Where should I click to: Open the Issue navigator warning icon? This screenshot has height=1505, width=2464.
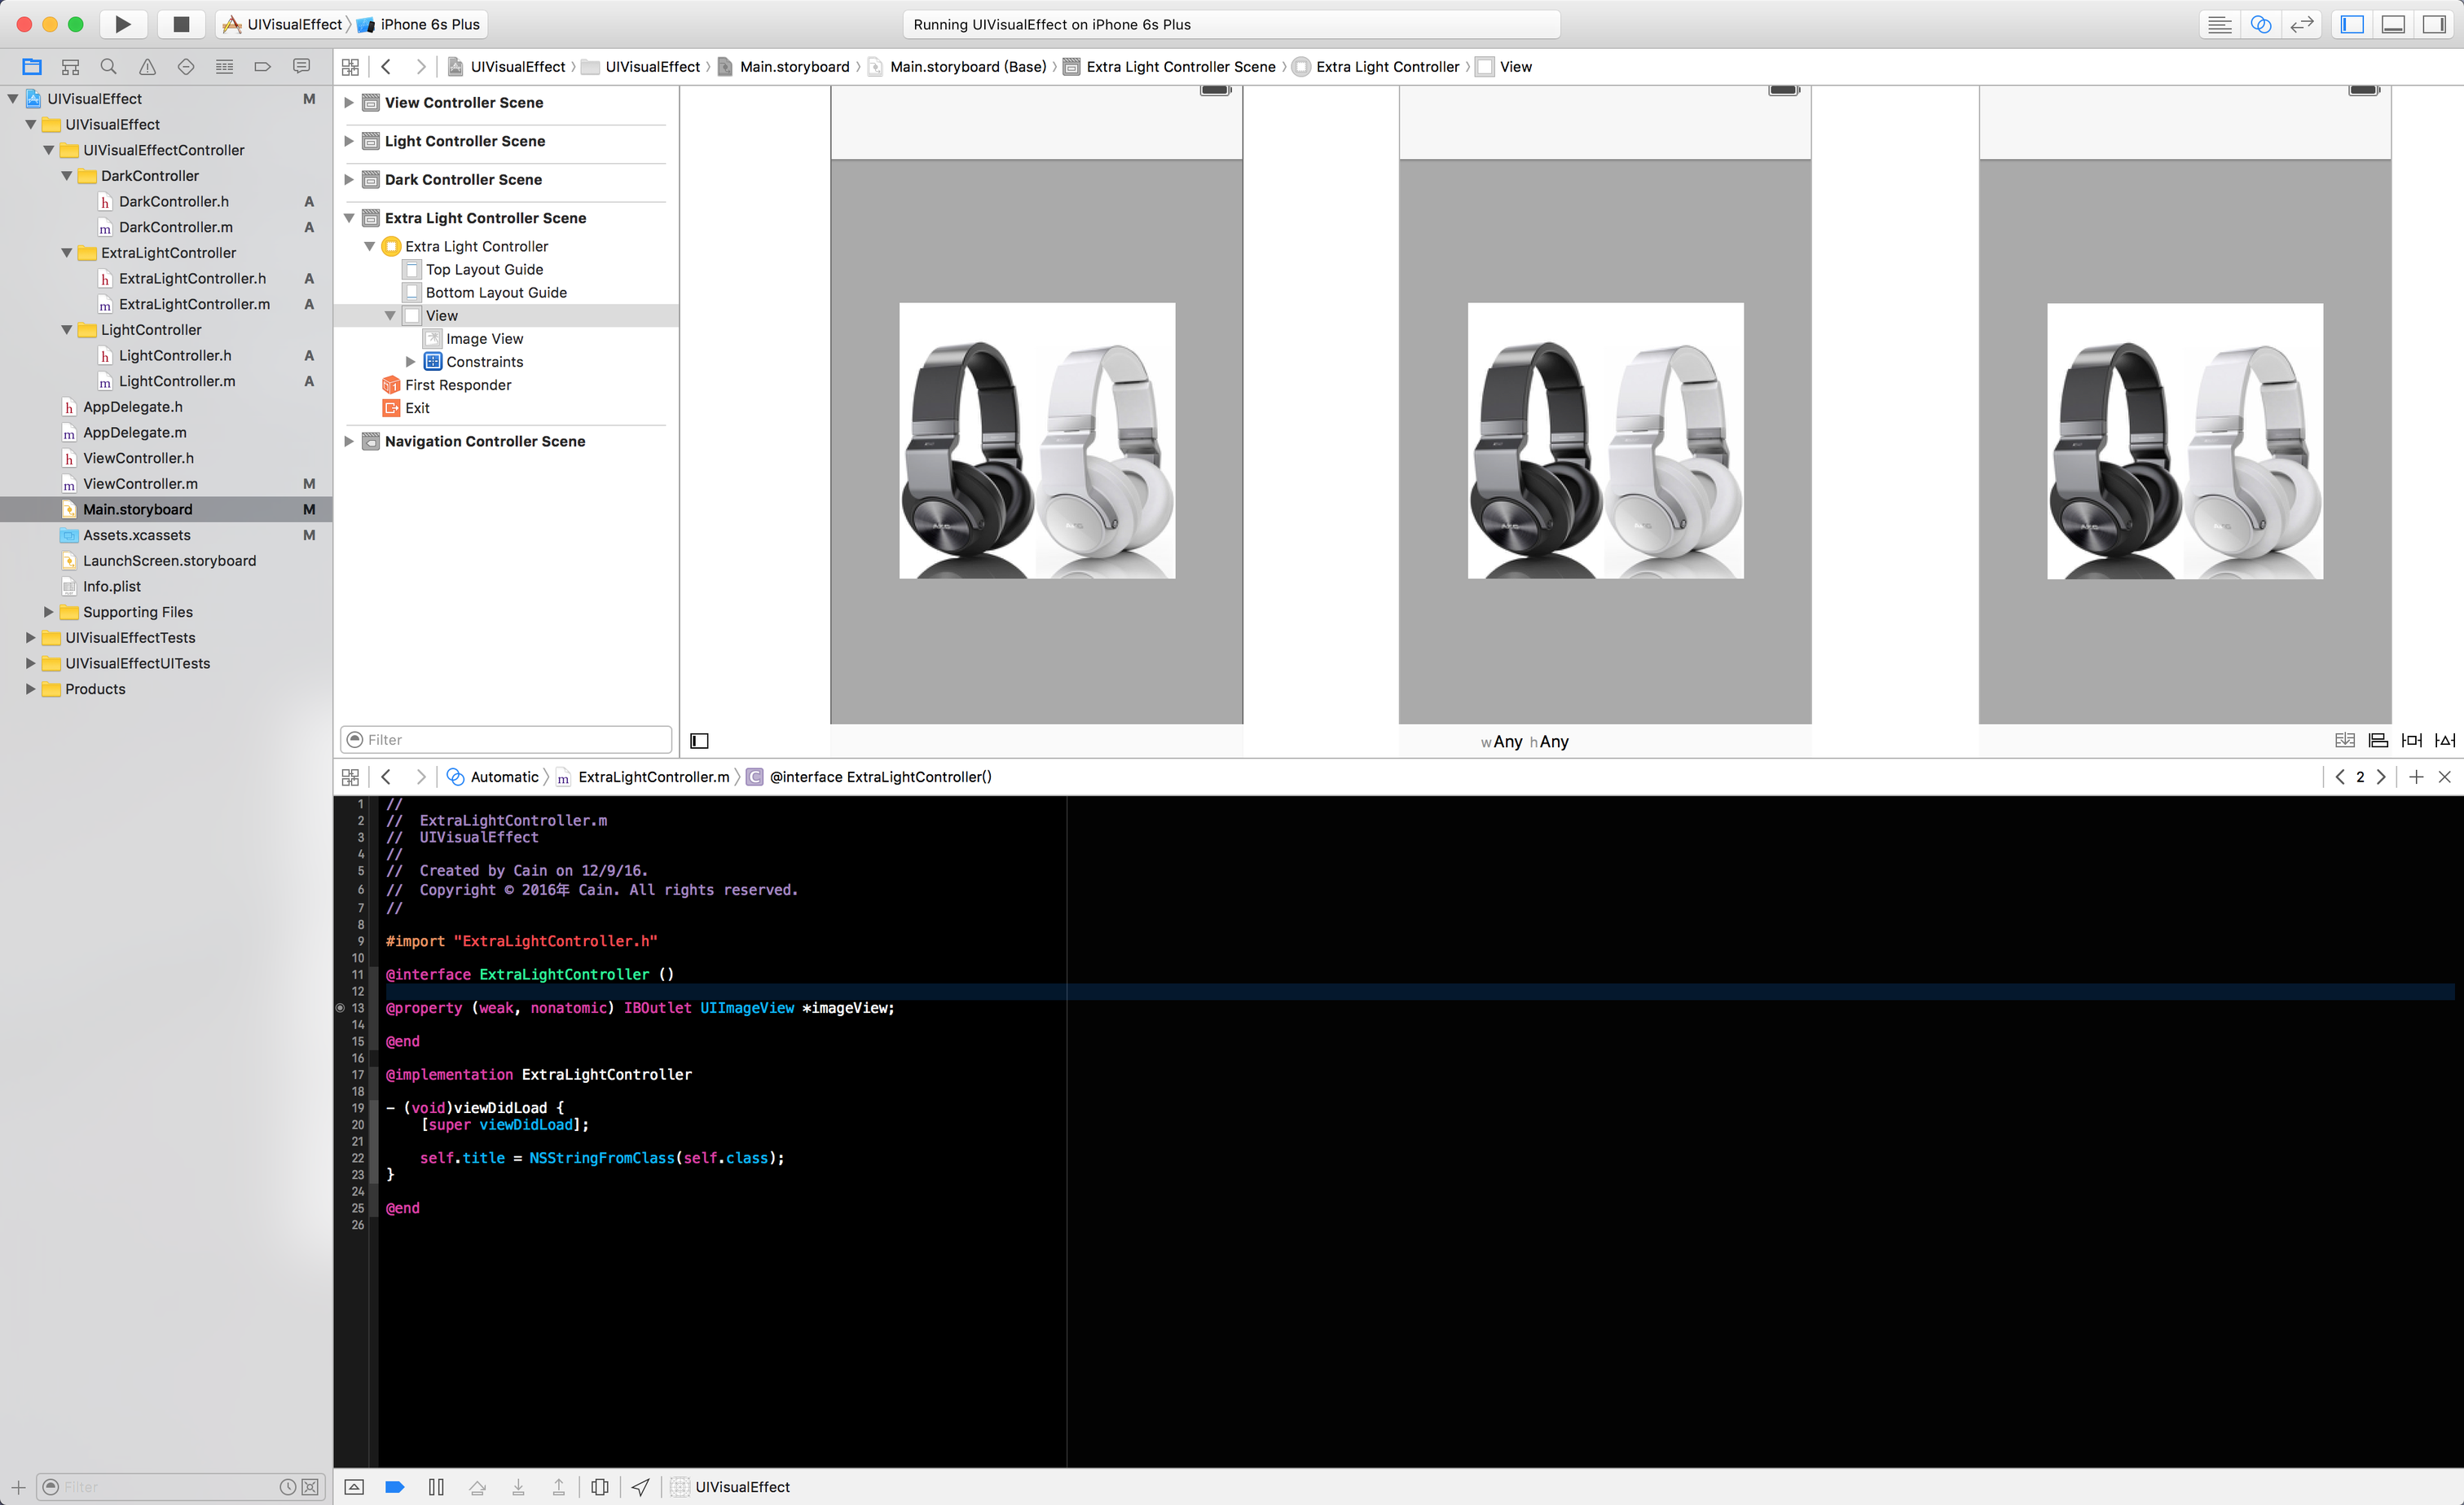click(x=147, y=67)
